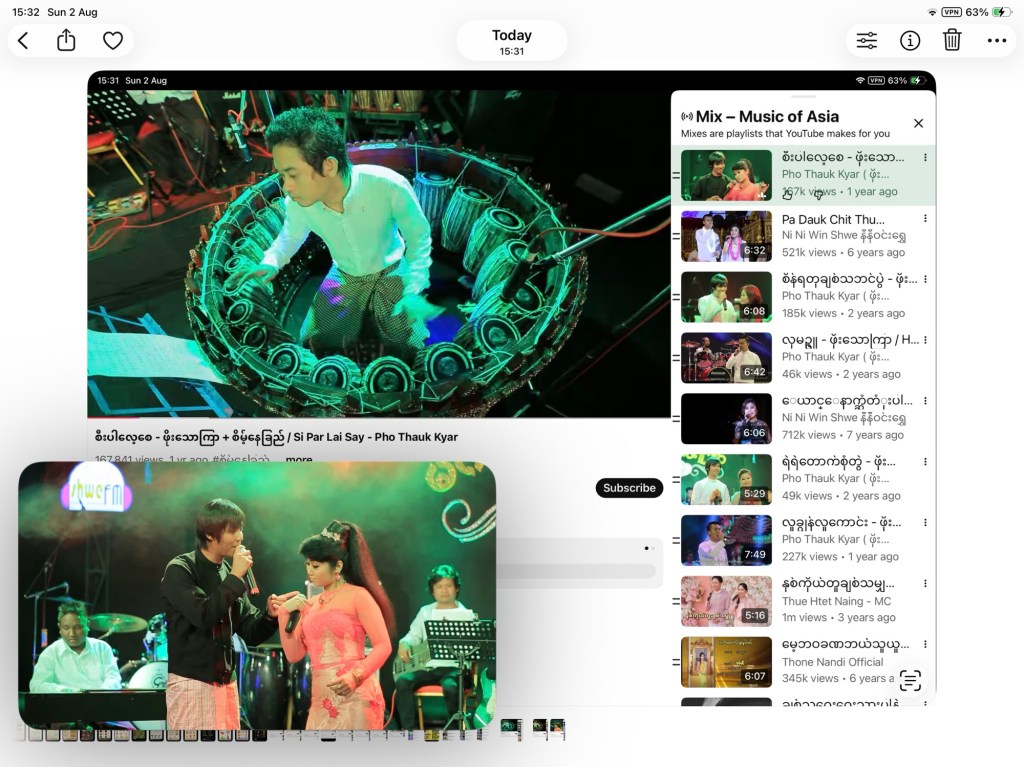This screenshot has width=1024, height=767.
Task: Delete the photo with trash icon
Action: coord(952,41)
